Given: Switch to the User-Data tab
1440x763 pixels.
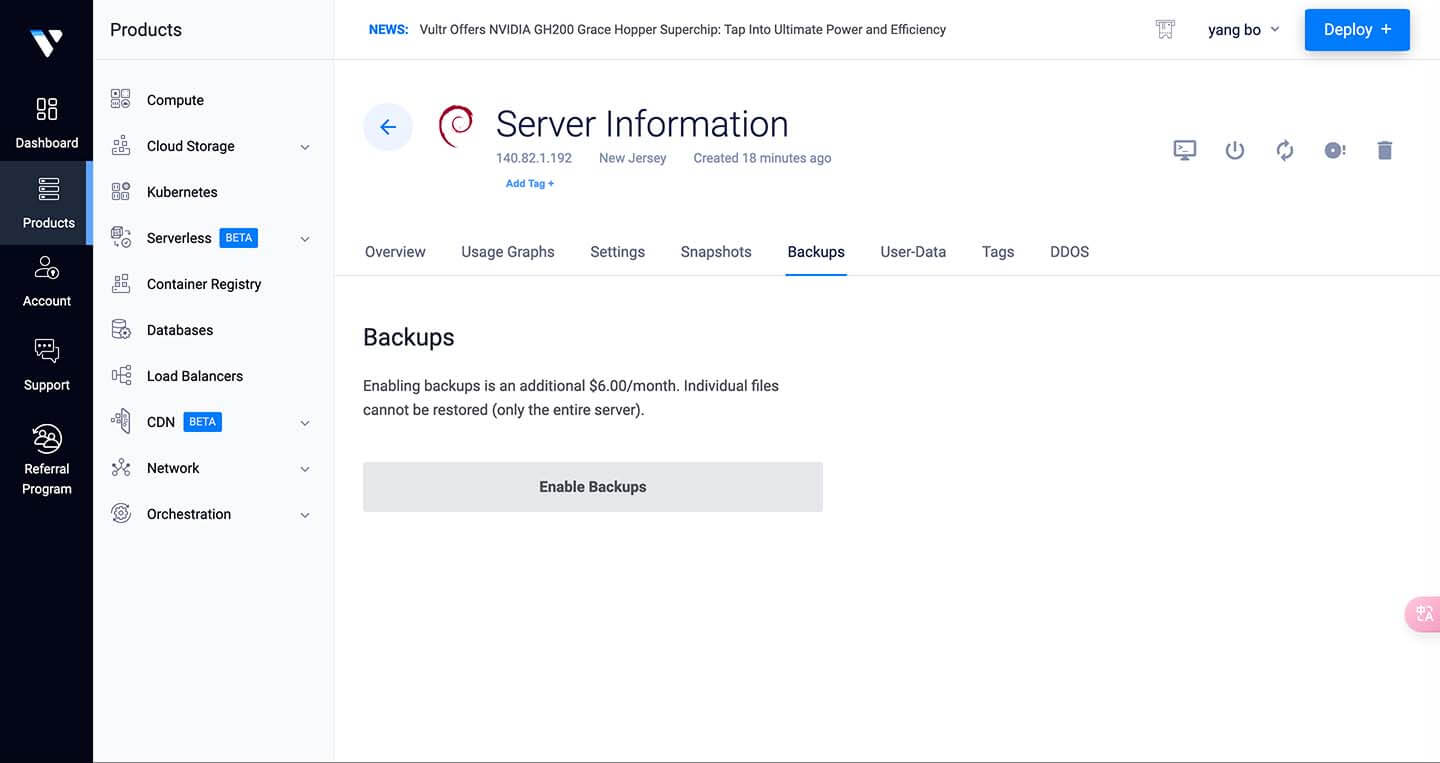Looking at the screenshot, I should [913, 252].
